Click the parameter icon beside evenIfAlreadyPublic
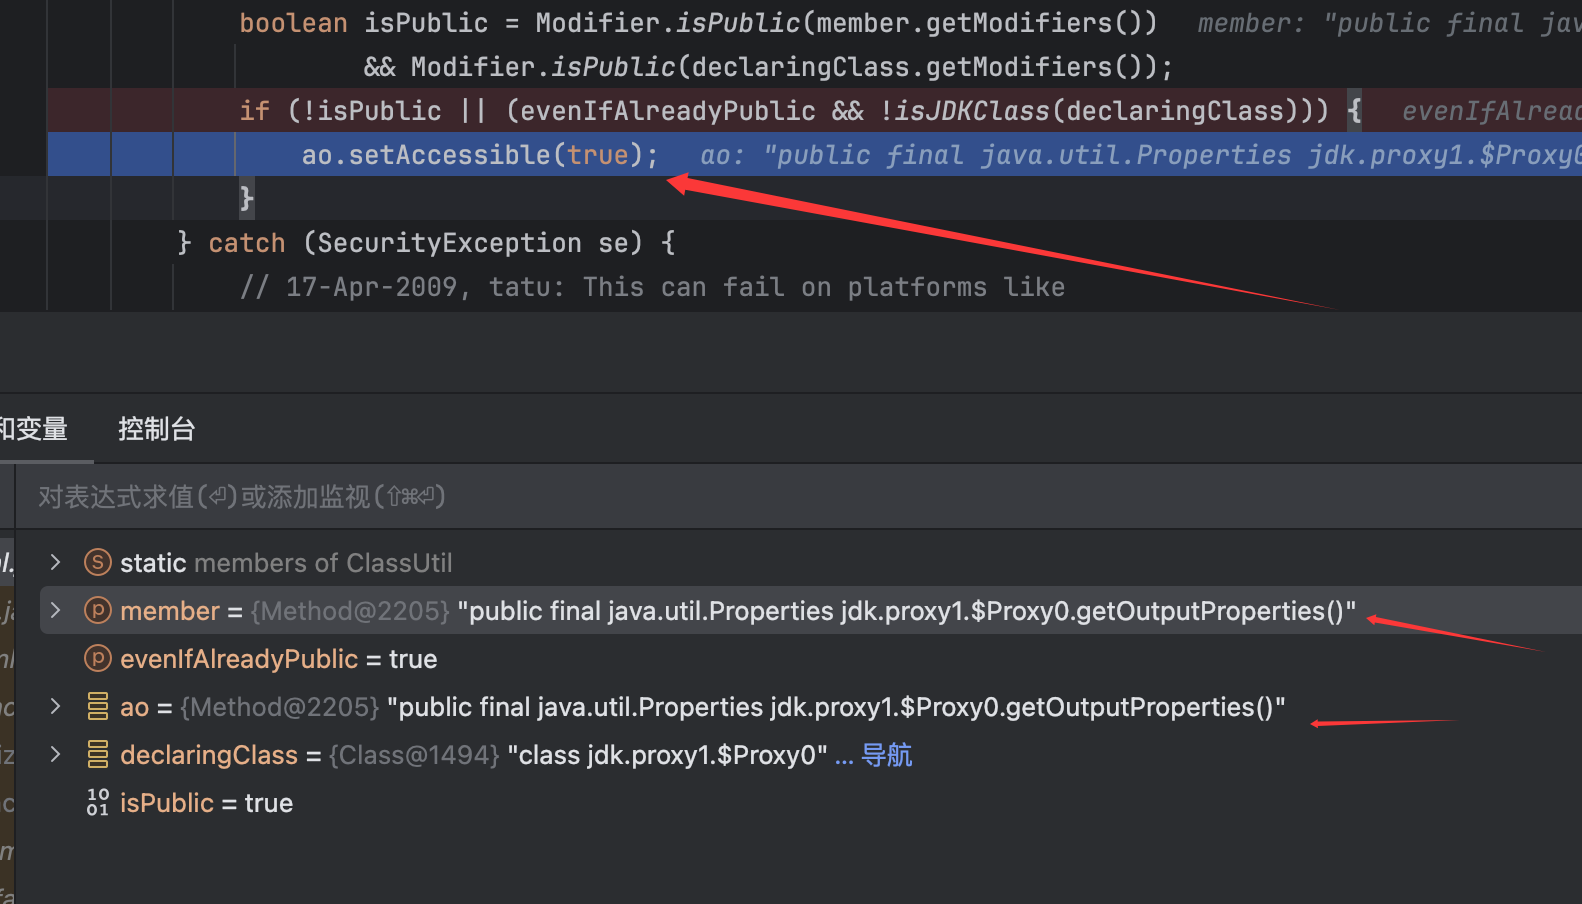Viewport: 1582px width, 904px height. [x=97, y=659]
